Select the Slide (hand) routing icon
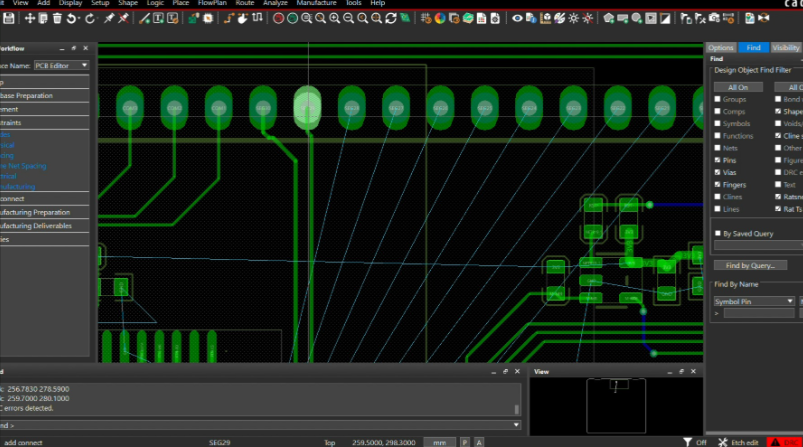This screenshot has width=803, height=447. (243, 18)
